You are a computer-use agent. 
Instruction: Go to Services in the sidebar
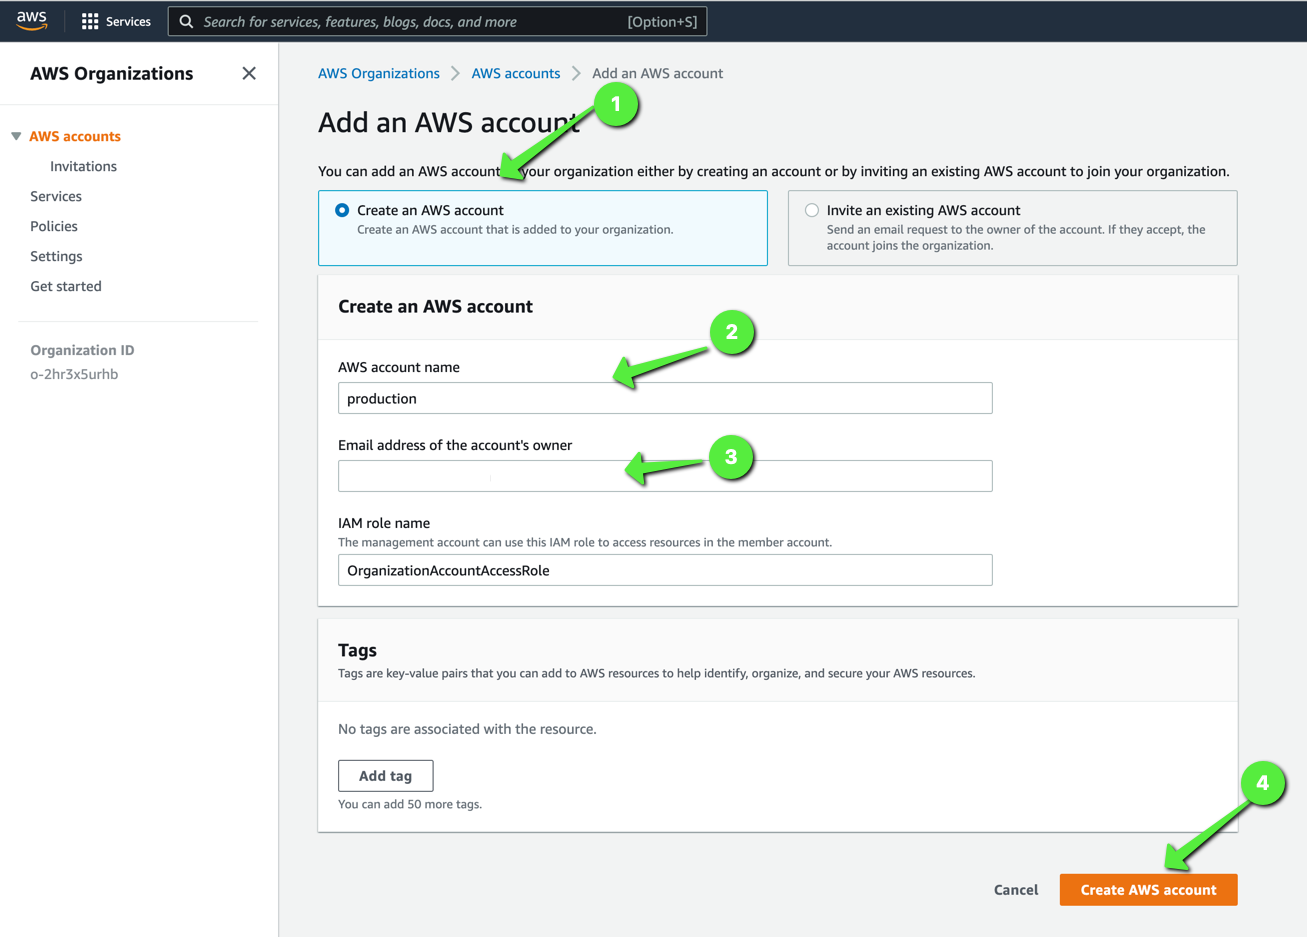(x=56, y=196)
